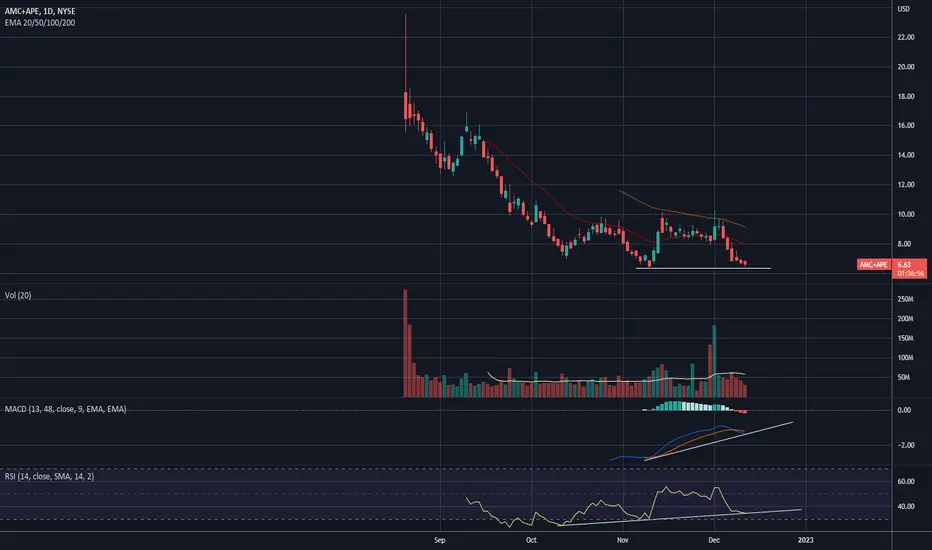932x550 pixels.
Task: Click the red AMC+APE price tag
Action: [x=873, y=265]
